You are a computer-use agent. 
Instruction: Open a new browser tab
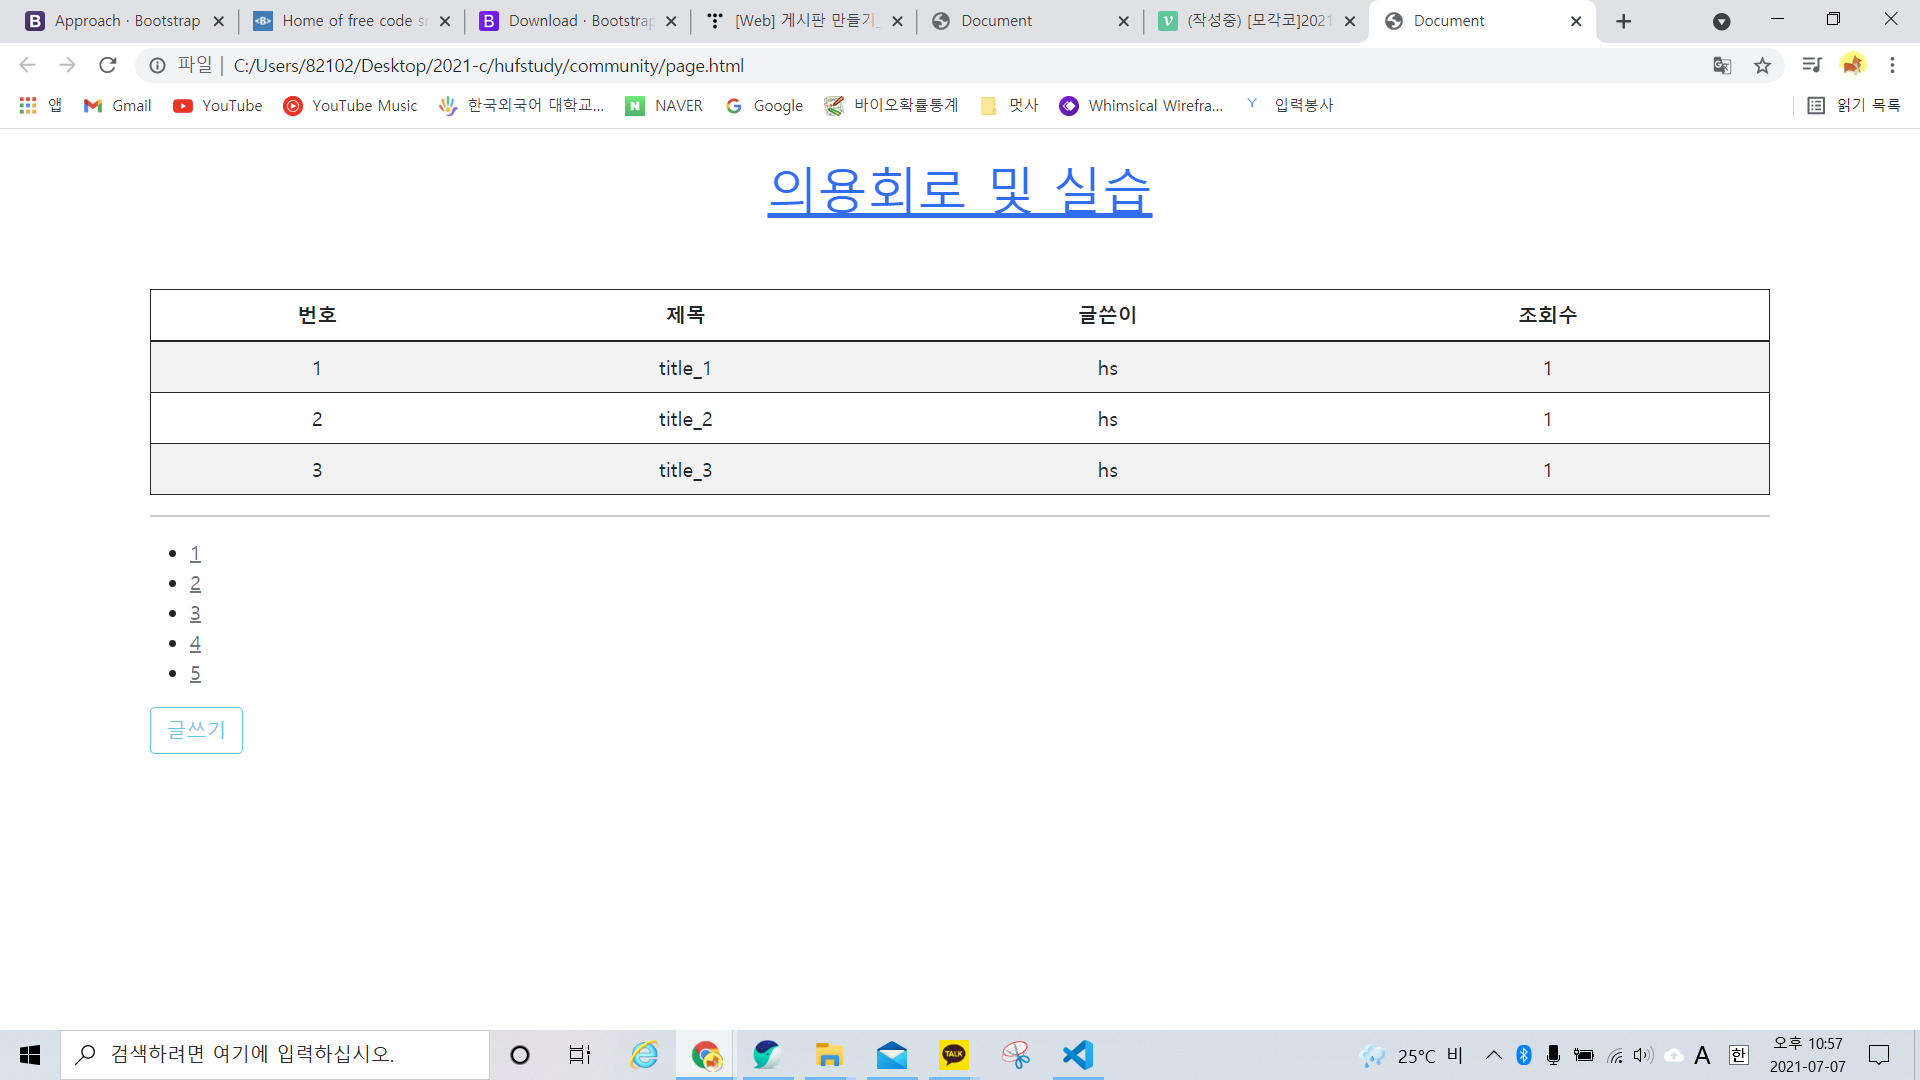(1623, 21)
